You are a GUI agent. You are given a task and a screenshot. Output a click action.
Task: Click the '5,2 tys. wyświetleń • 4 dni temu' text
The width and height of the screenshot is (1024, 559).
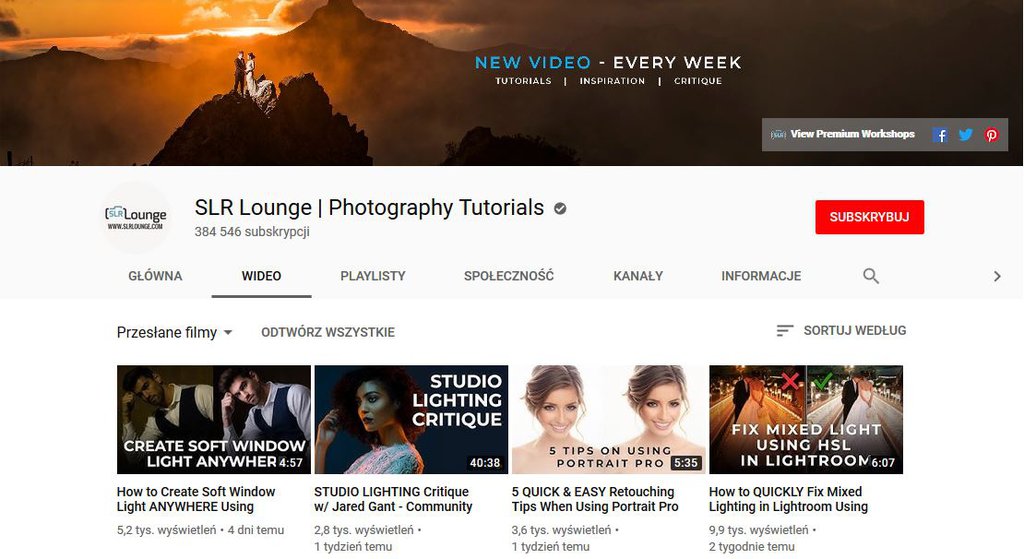point(200,530)
